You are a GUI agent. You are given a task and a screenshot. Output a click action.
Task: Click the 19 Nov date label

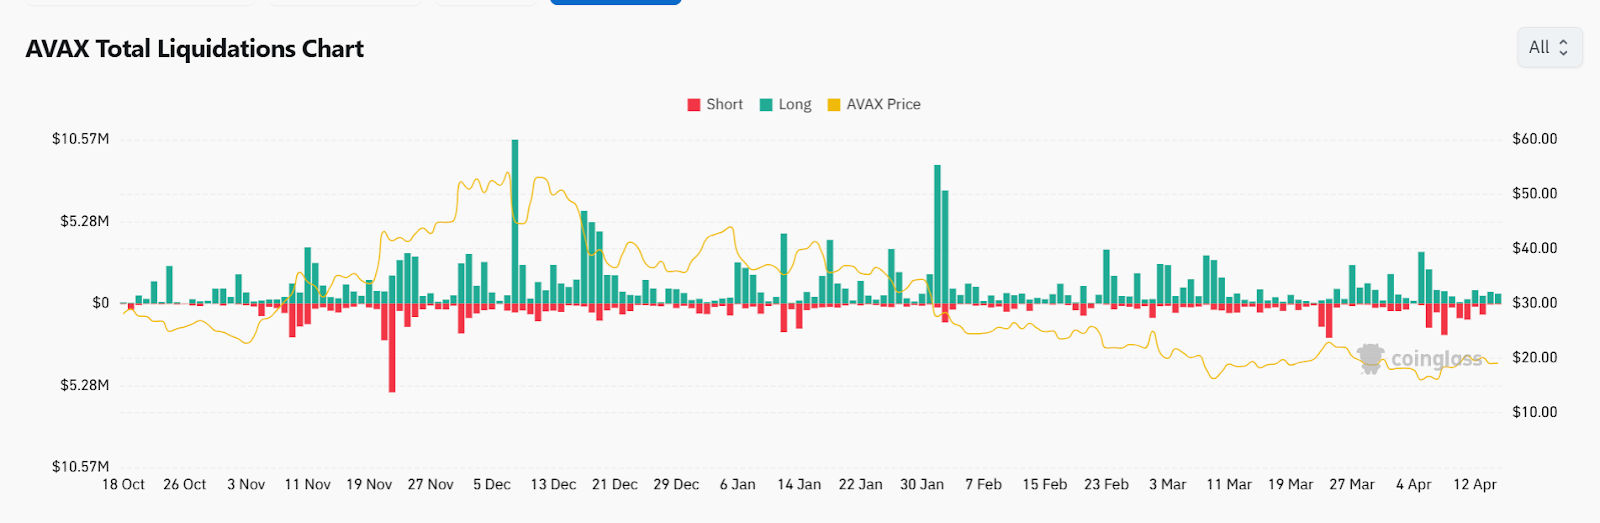click(369, 484)
